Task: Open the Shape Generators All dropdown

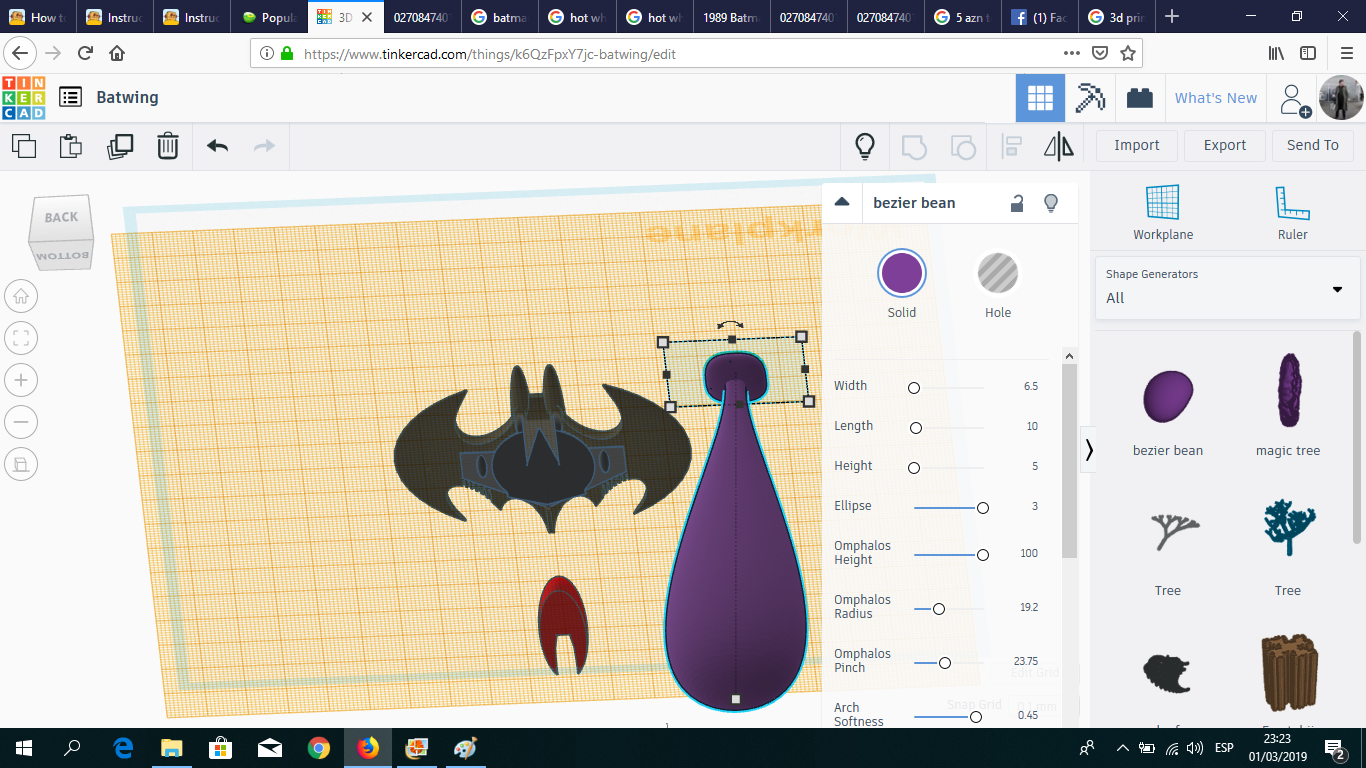Action: (x=1227, y=287)
